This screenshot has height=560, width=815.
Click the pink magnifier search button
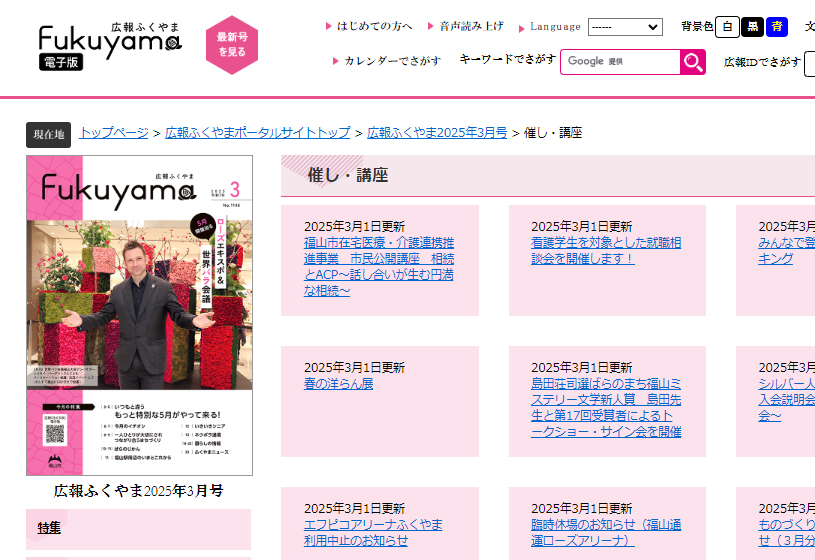pos(693,62)
